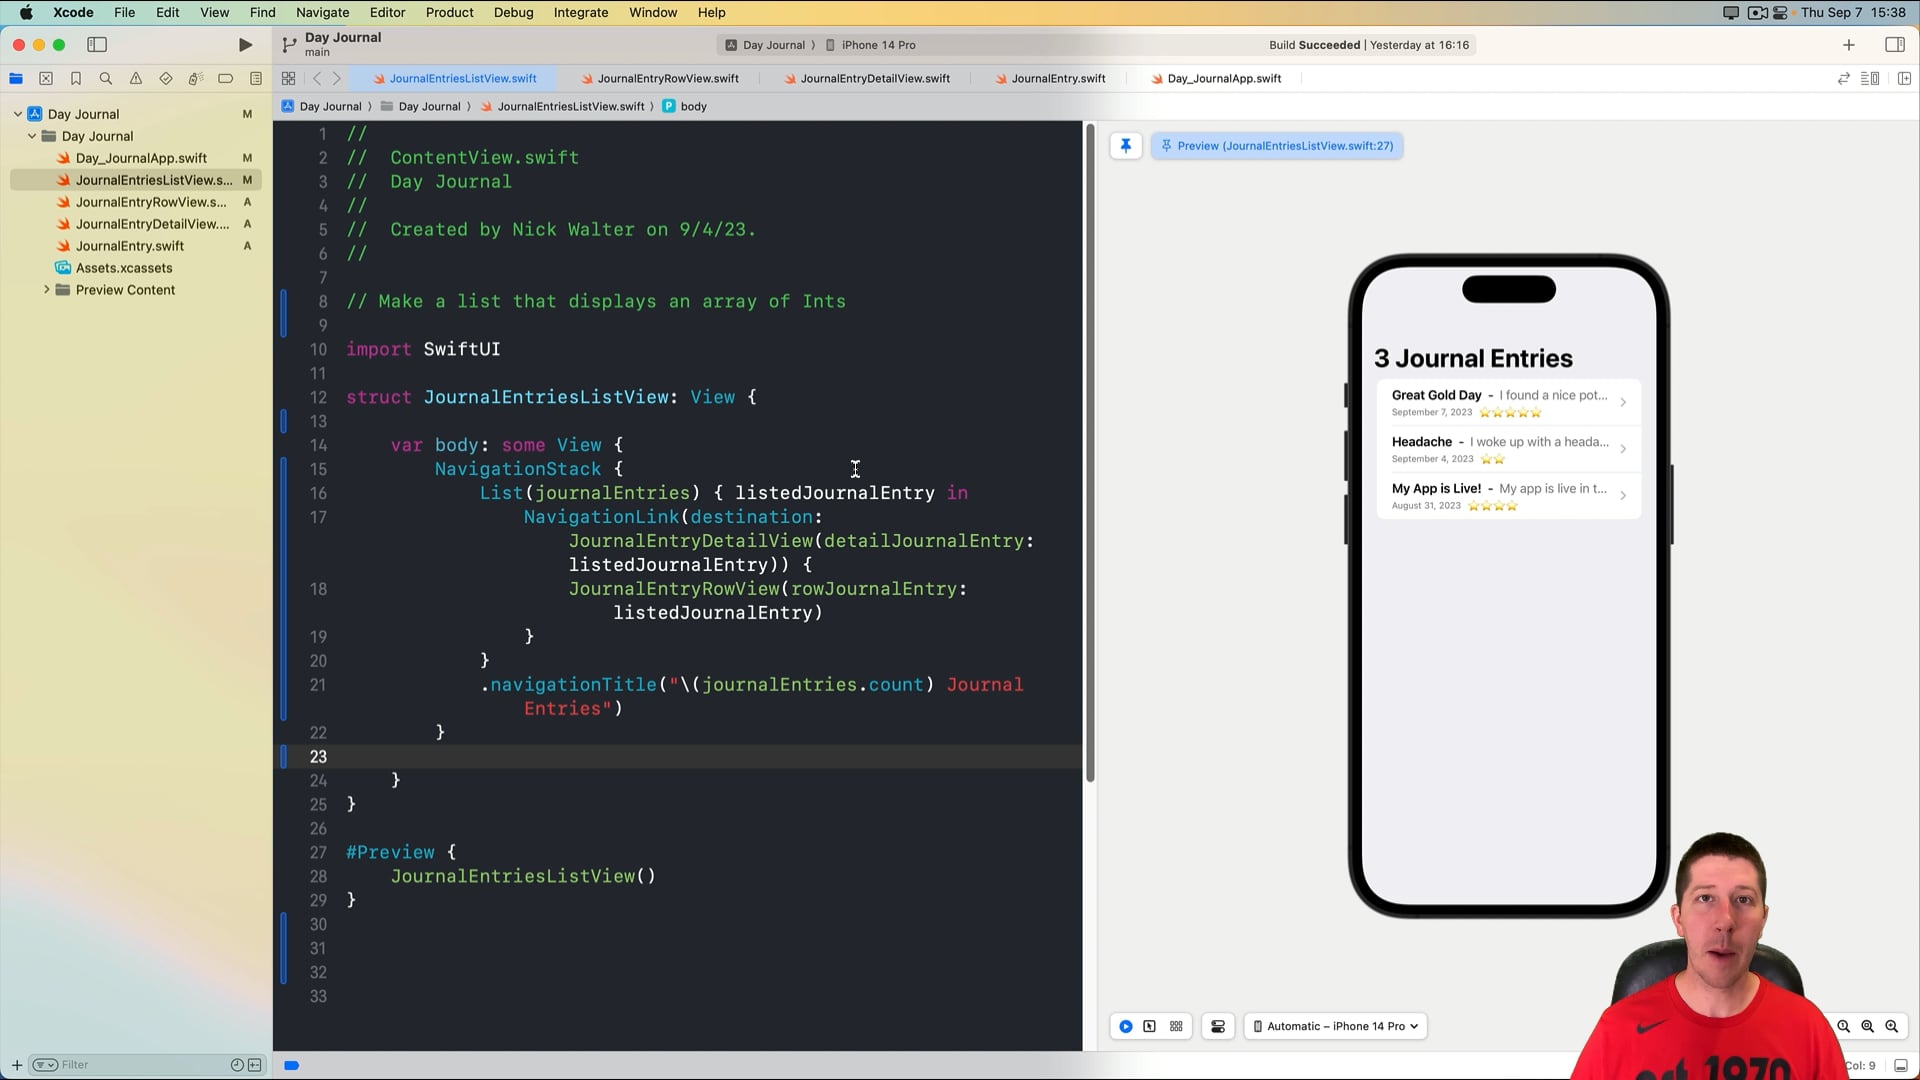
Task: Open My App is Live entry
Action: [1508, 496]
